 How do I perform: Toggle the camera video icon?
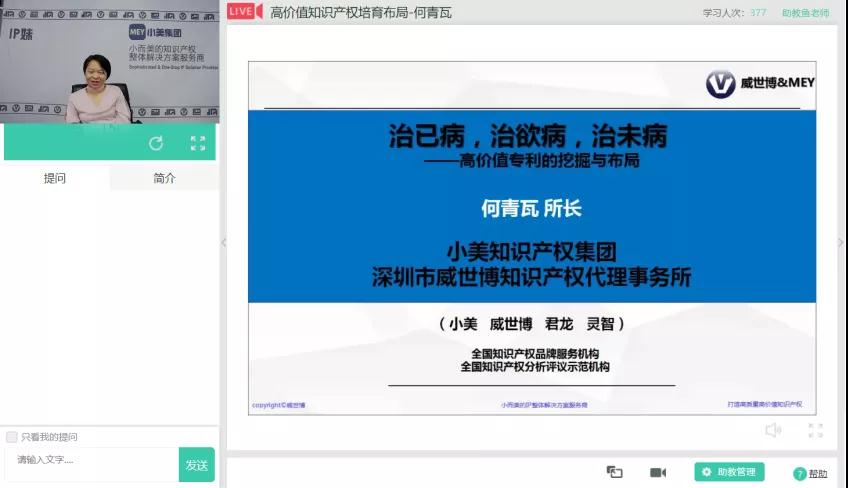coord(658,472)
